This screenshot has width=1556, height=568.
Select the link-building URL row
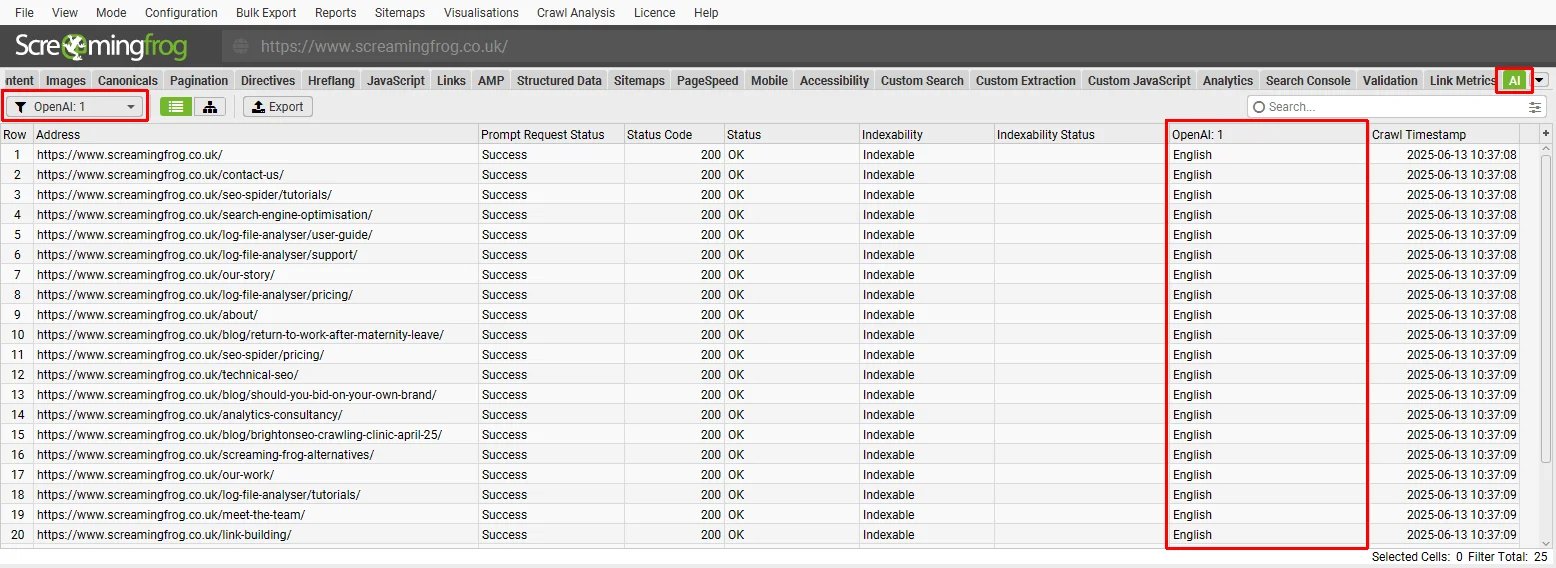[760, 535]
